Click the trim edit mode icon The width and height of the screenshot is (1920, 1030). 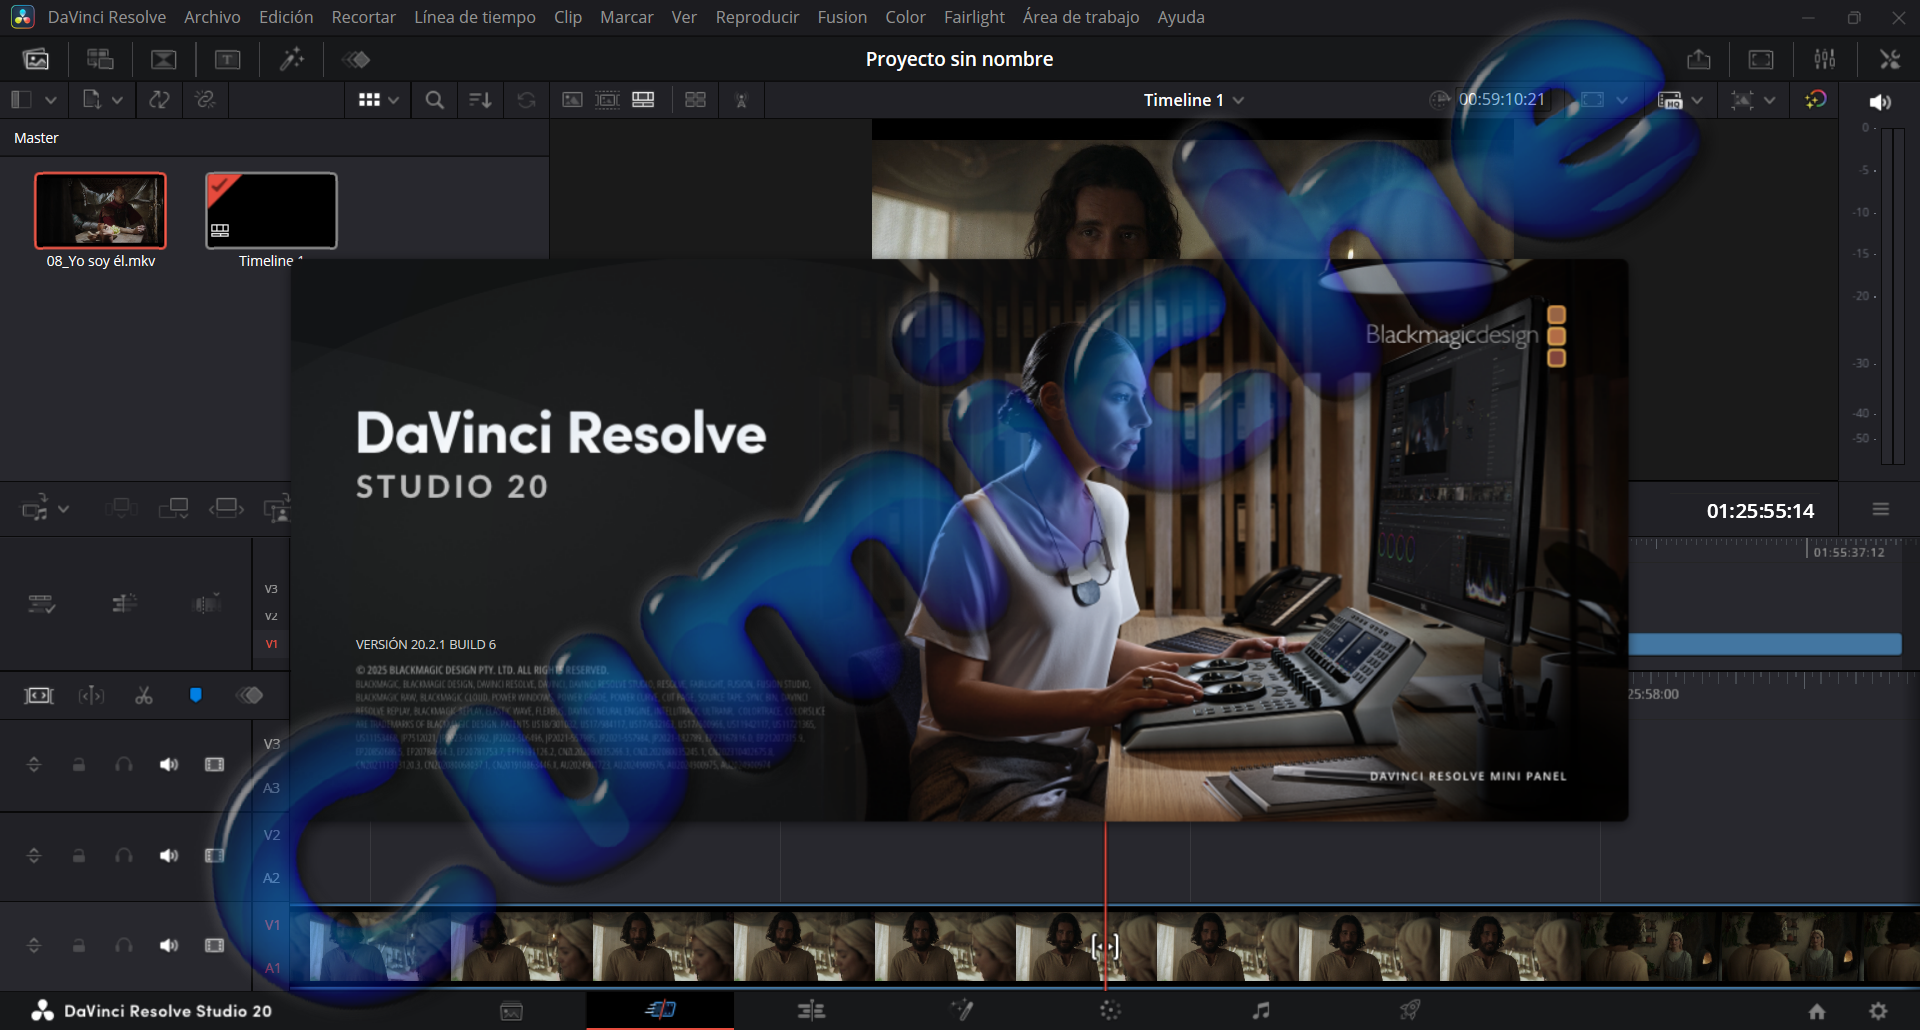(91, 695)
